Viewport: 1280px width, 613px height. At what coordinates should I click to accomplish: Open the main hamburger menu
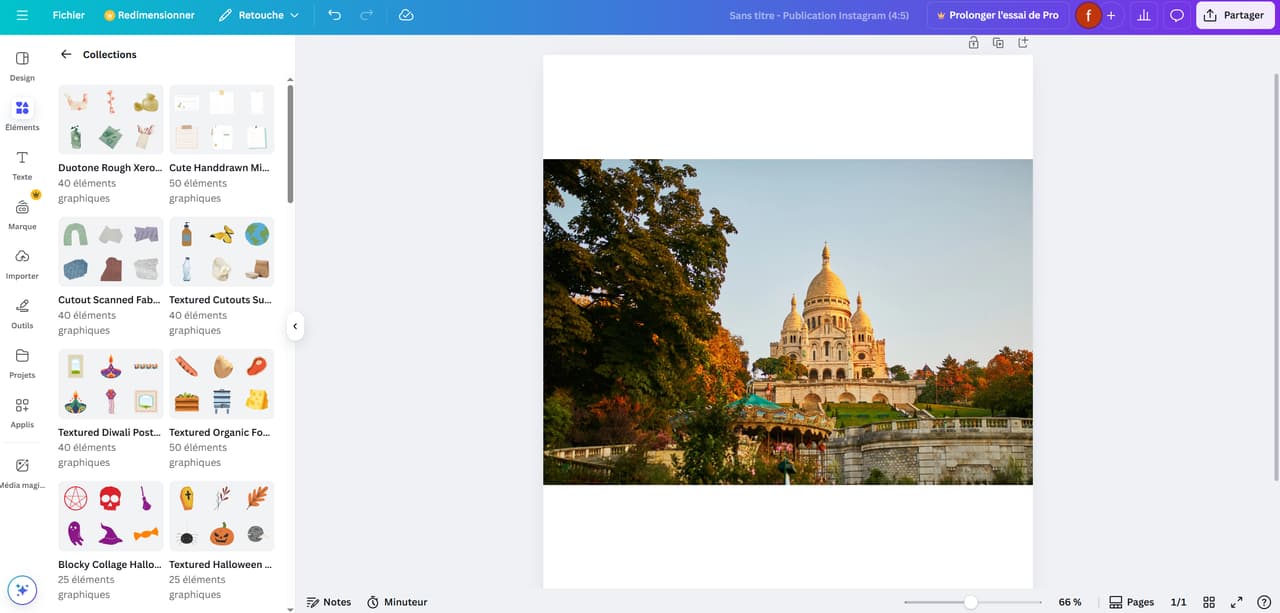(x=22, y=15)
